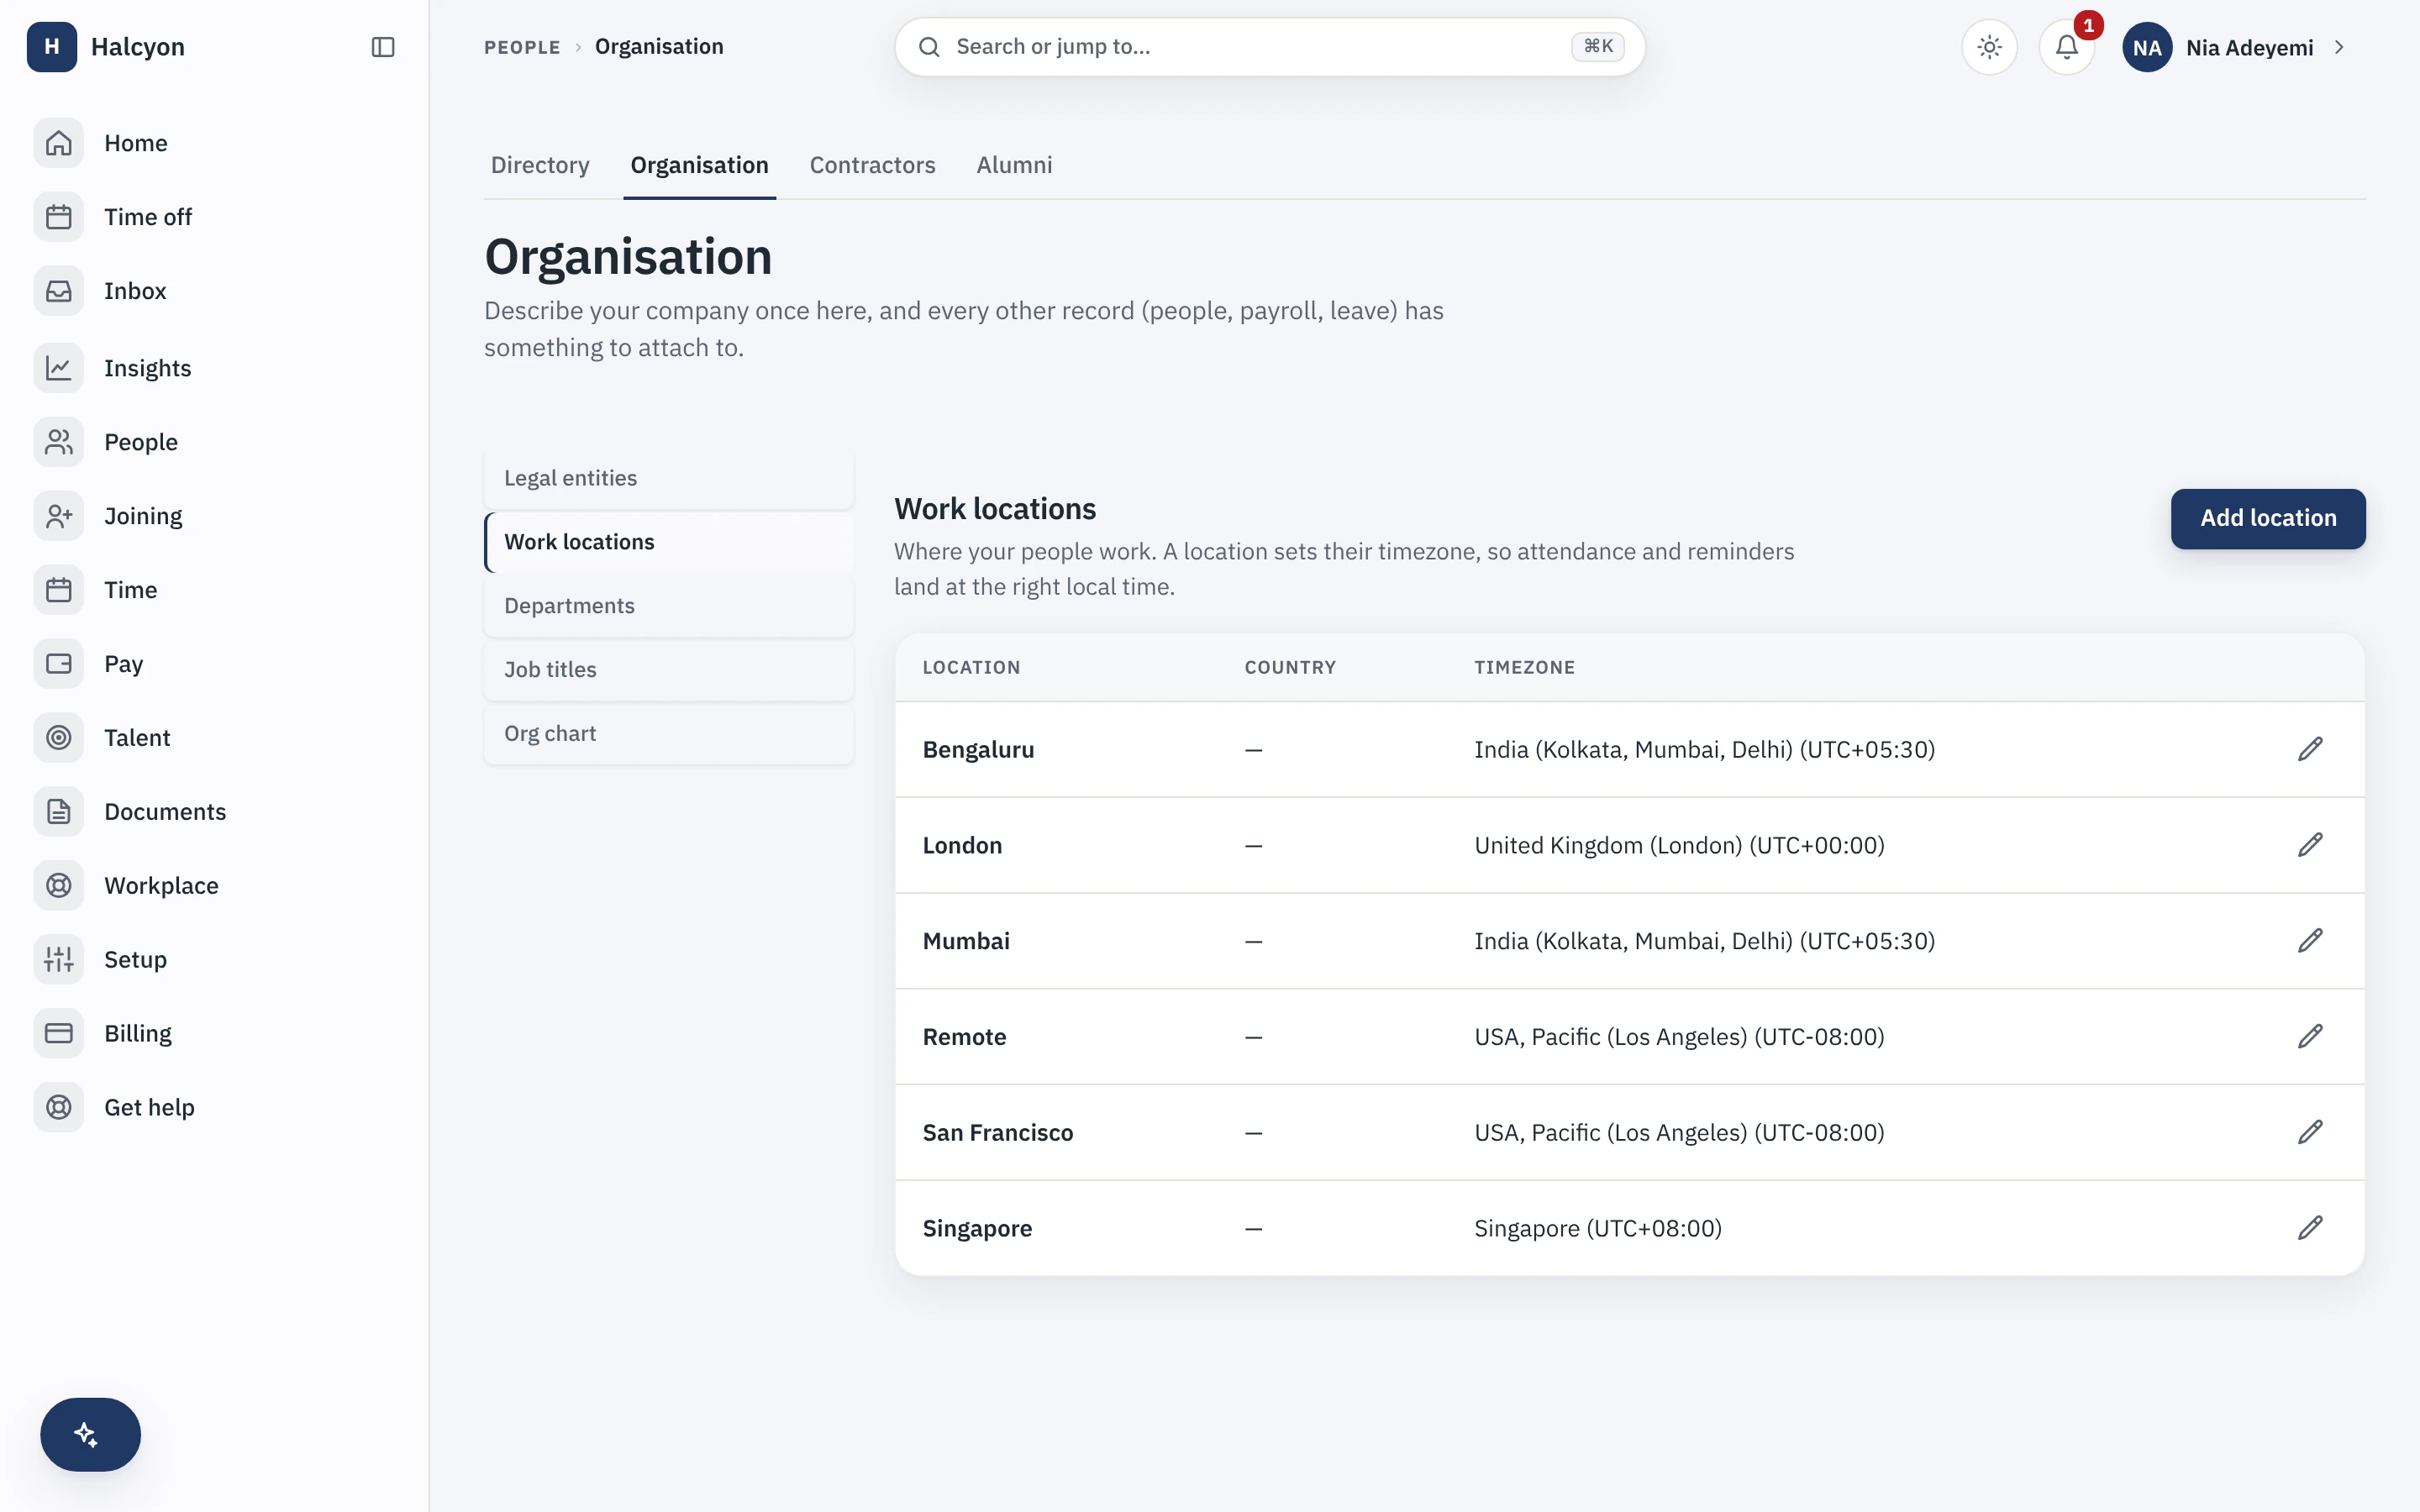The width and height of the screenshot is (2420, 1512).
Task: Go to Inbox in the sidebar
Action: [215, 291]
